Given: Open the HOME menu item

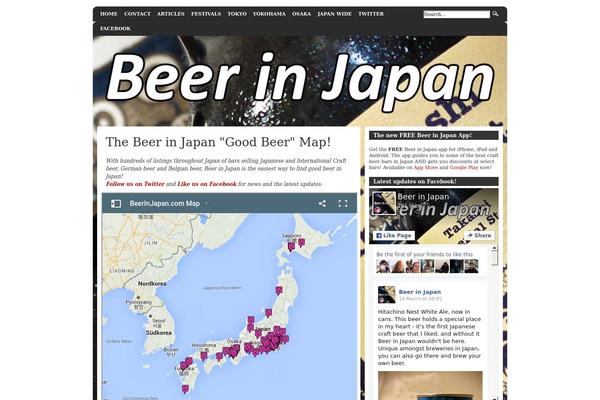Looking at the screenshot, I should tap(109, 14).
